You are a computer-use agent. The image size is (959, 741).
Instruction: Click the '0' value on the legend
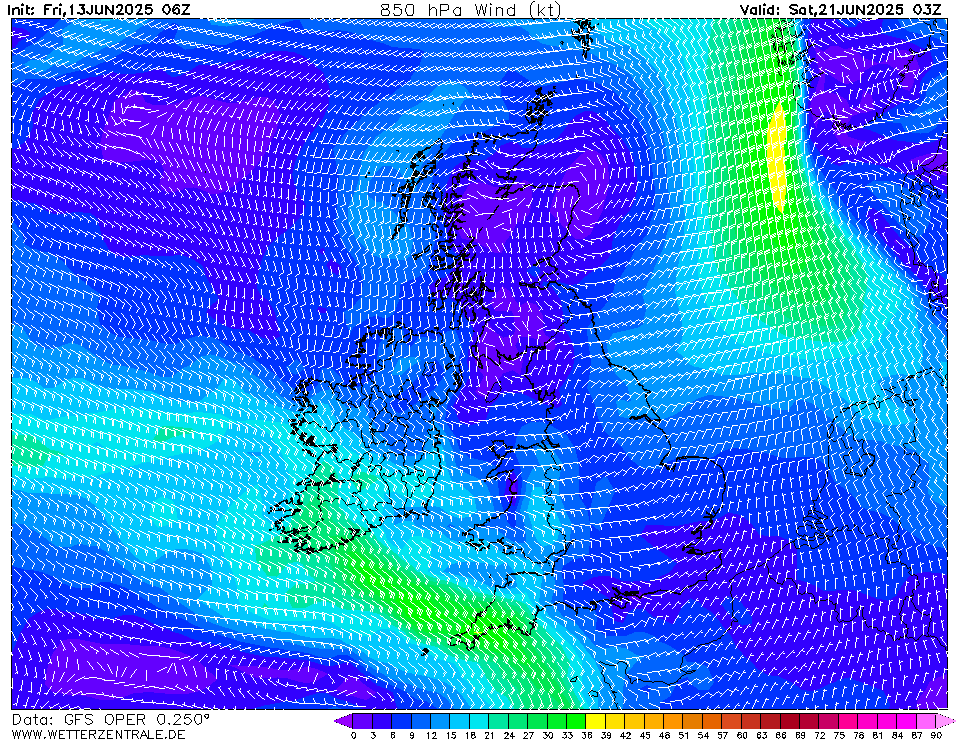tap(354, 735)
